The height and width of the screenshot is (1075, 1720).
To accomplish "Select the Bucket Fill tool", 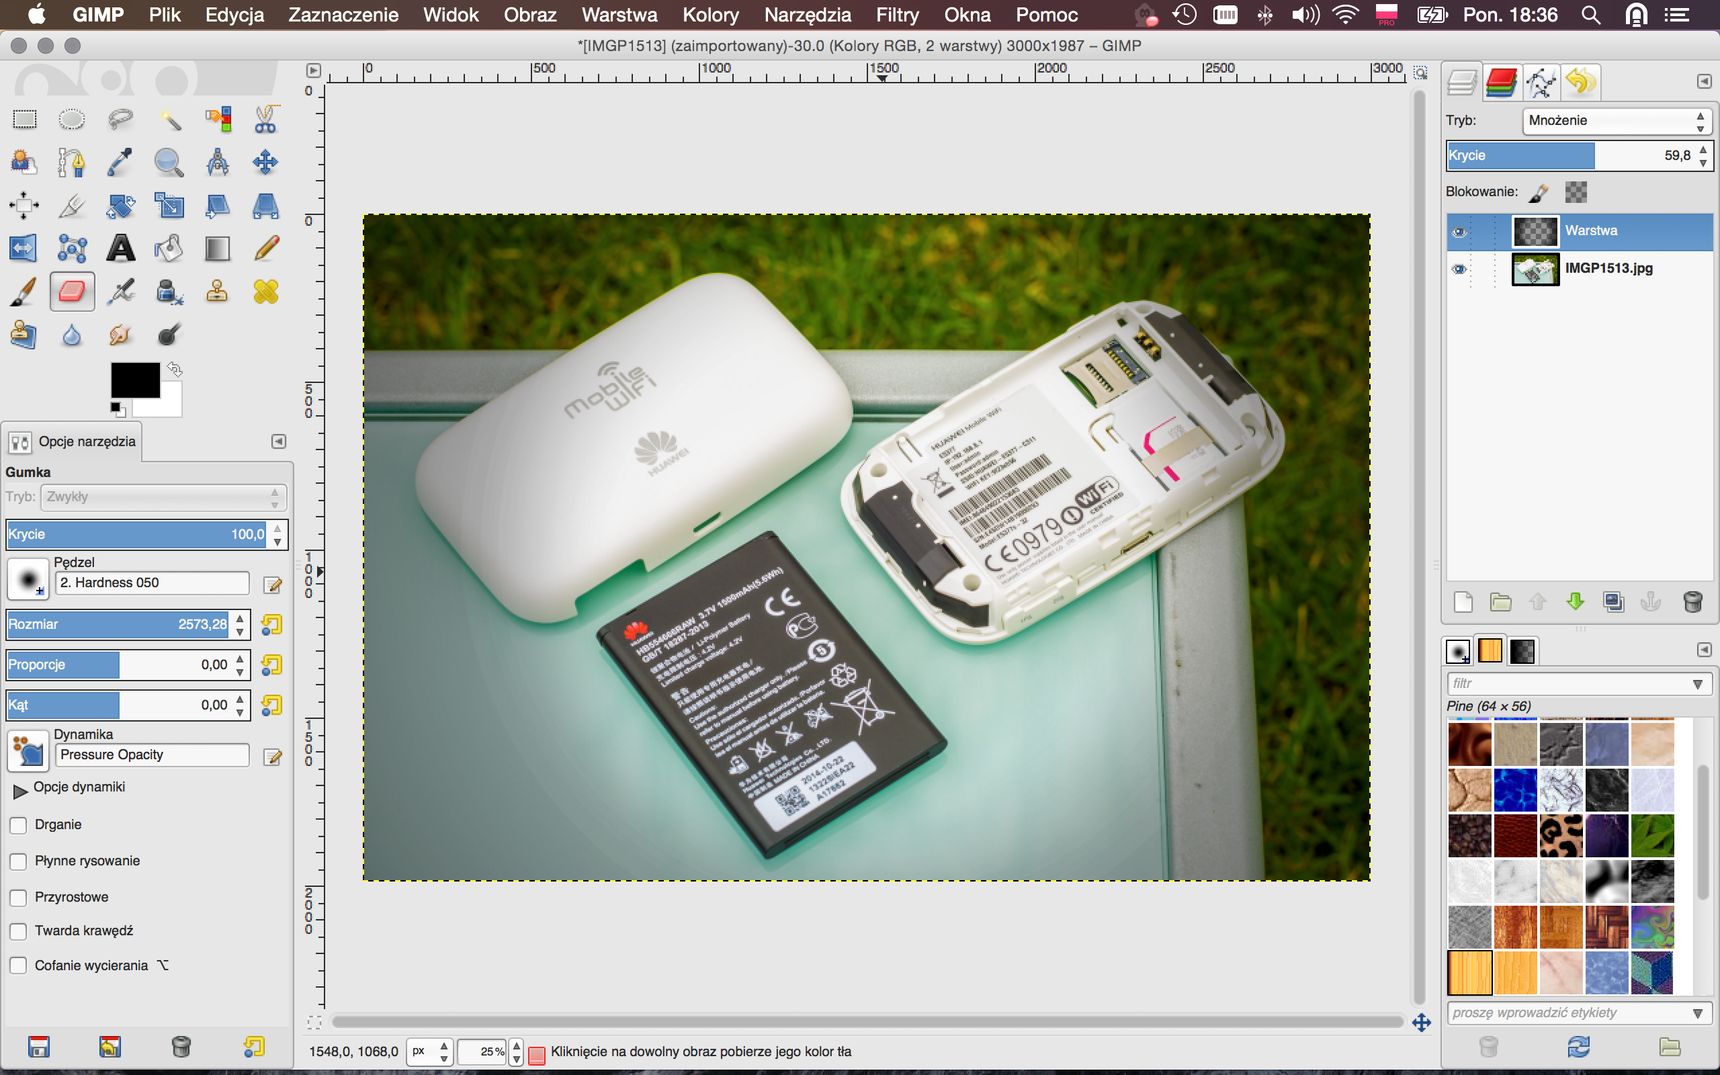I will pyautogui.click(x=169, y=248).
